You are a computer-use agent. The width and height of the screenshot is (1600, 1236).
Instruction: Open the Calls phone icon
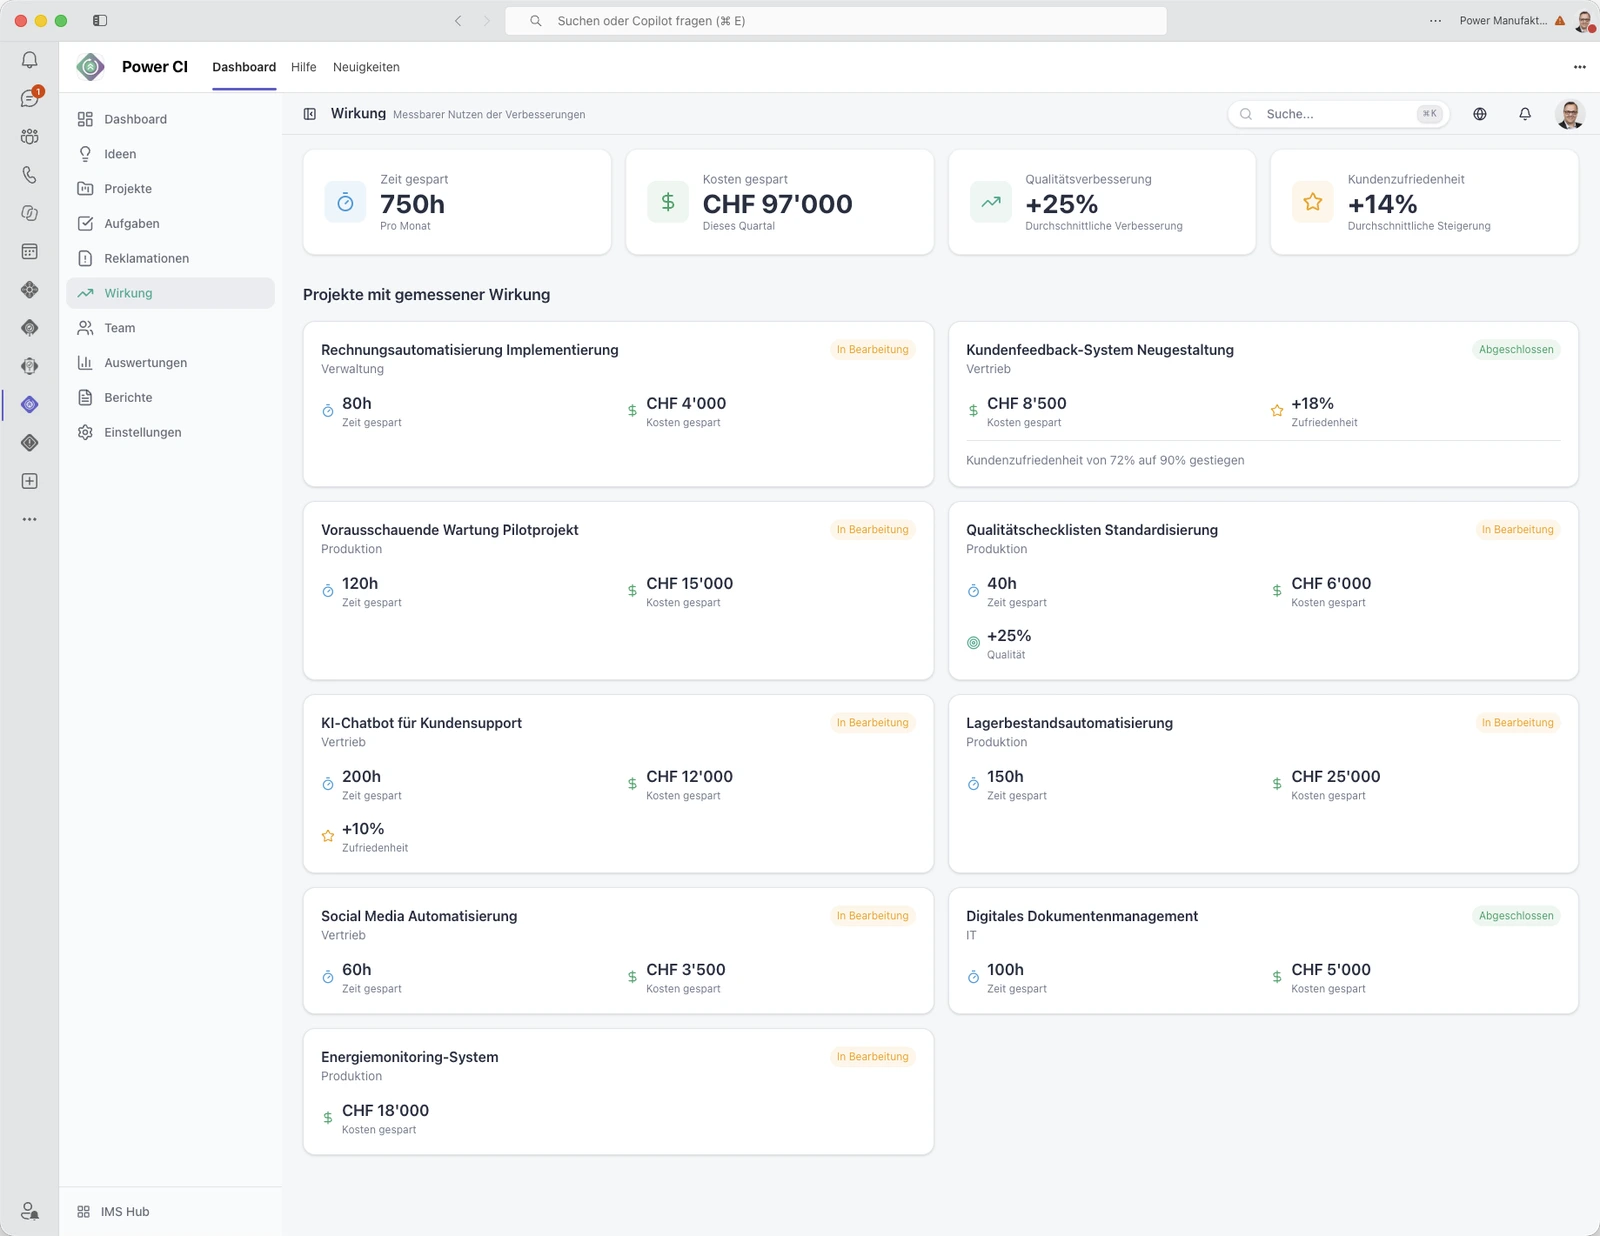click(30, 175)
